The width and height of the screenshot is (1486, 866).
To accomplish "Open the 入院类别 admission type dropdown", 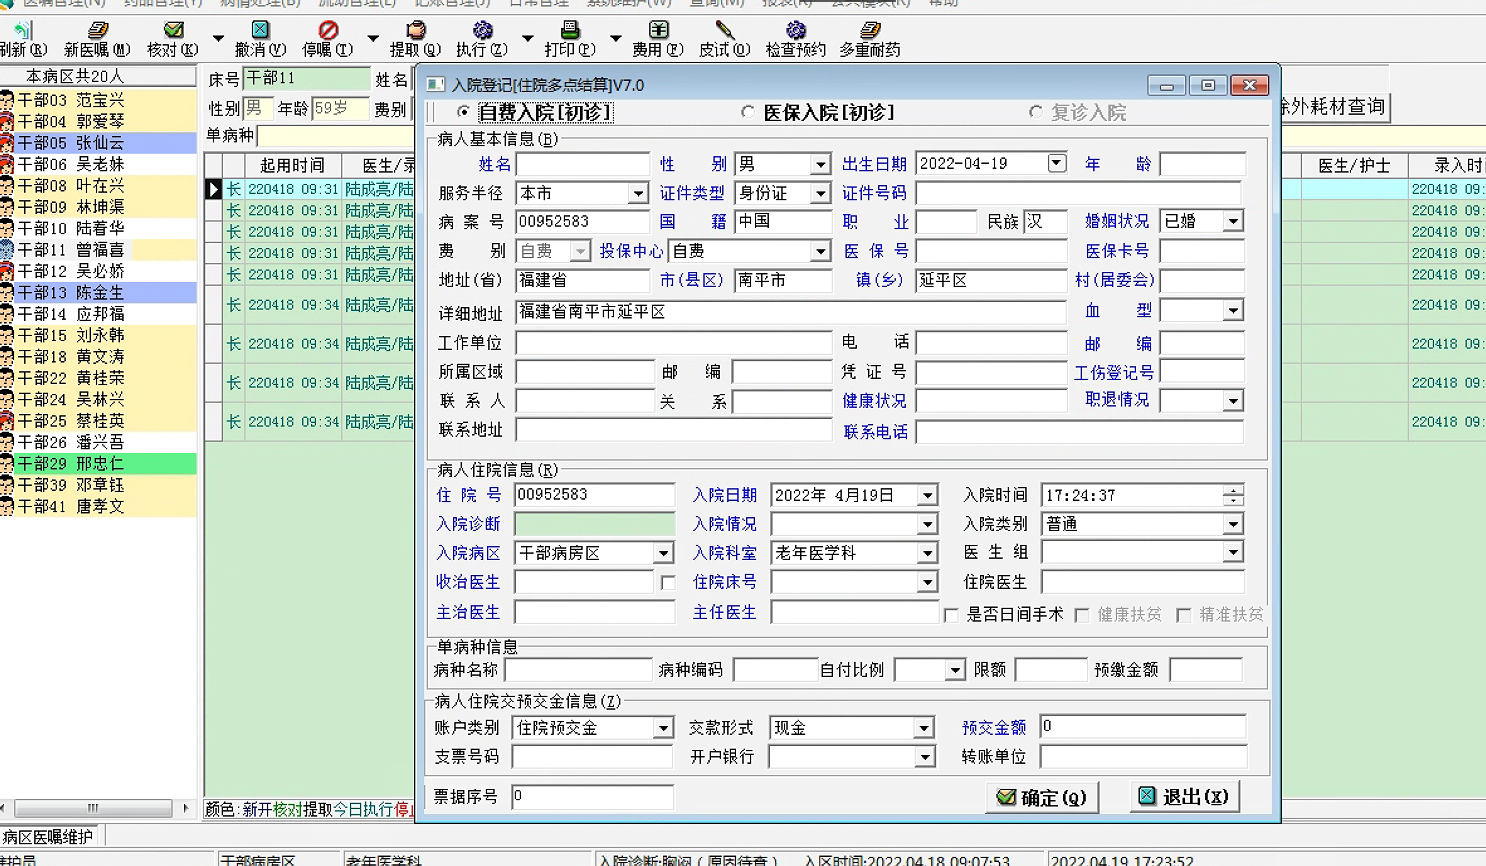I will coord(1233,524).
